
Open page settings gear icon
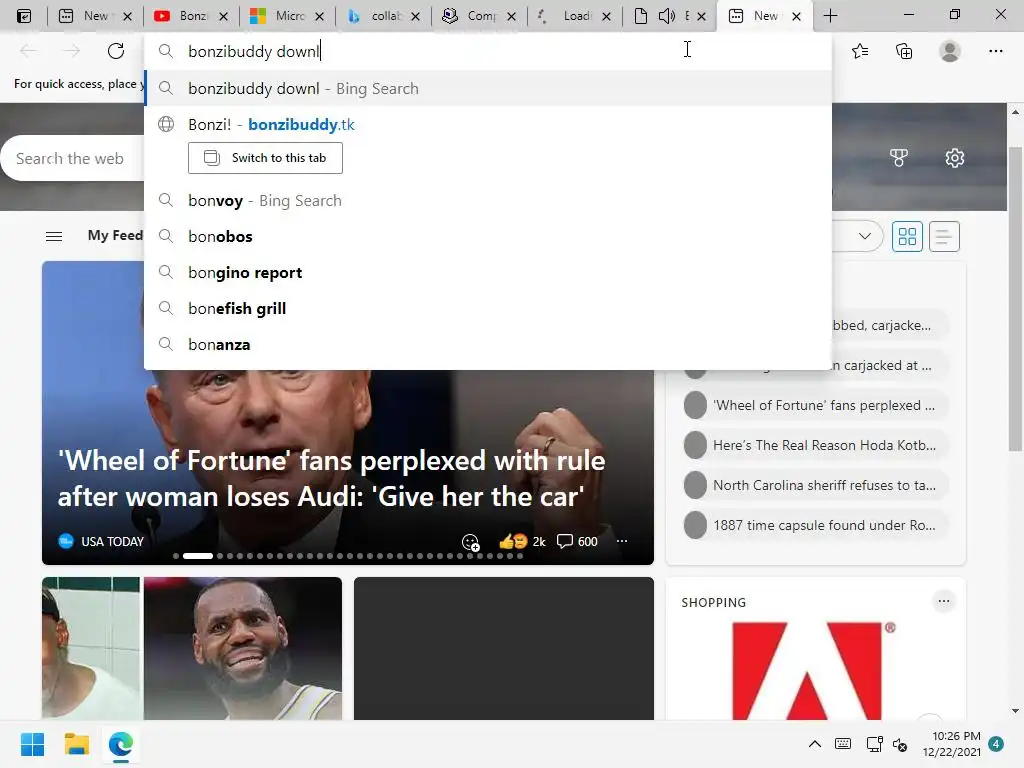(955, 157)
